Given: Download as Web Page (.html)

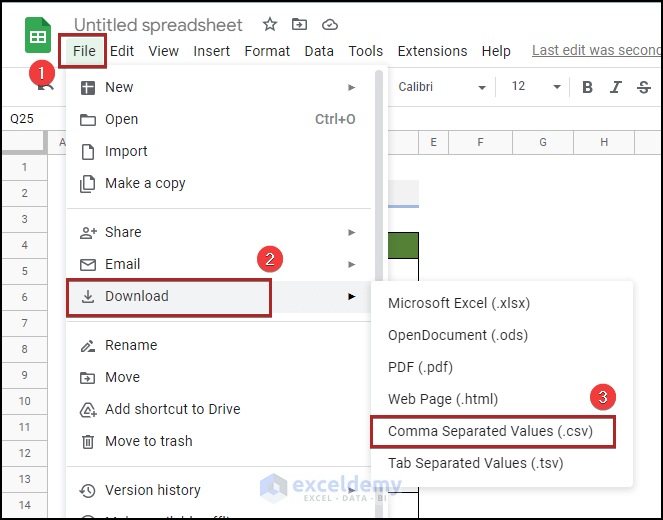Looking at the screenshot, I should (501, 399).
